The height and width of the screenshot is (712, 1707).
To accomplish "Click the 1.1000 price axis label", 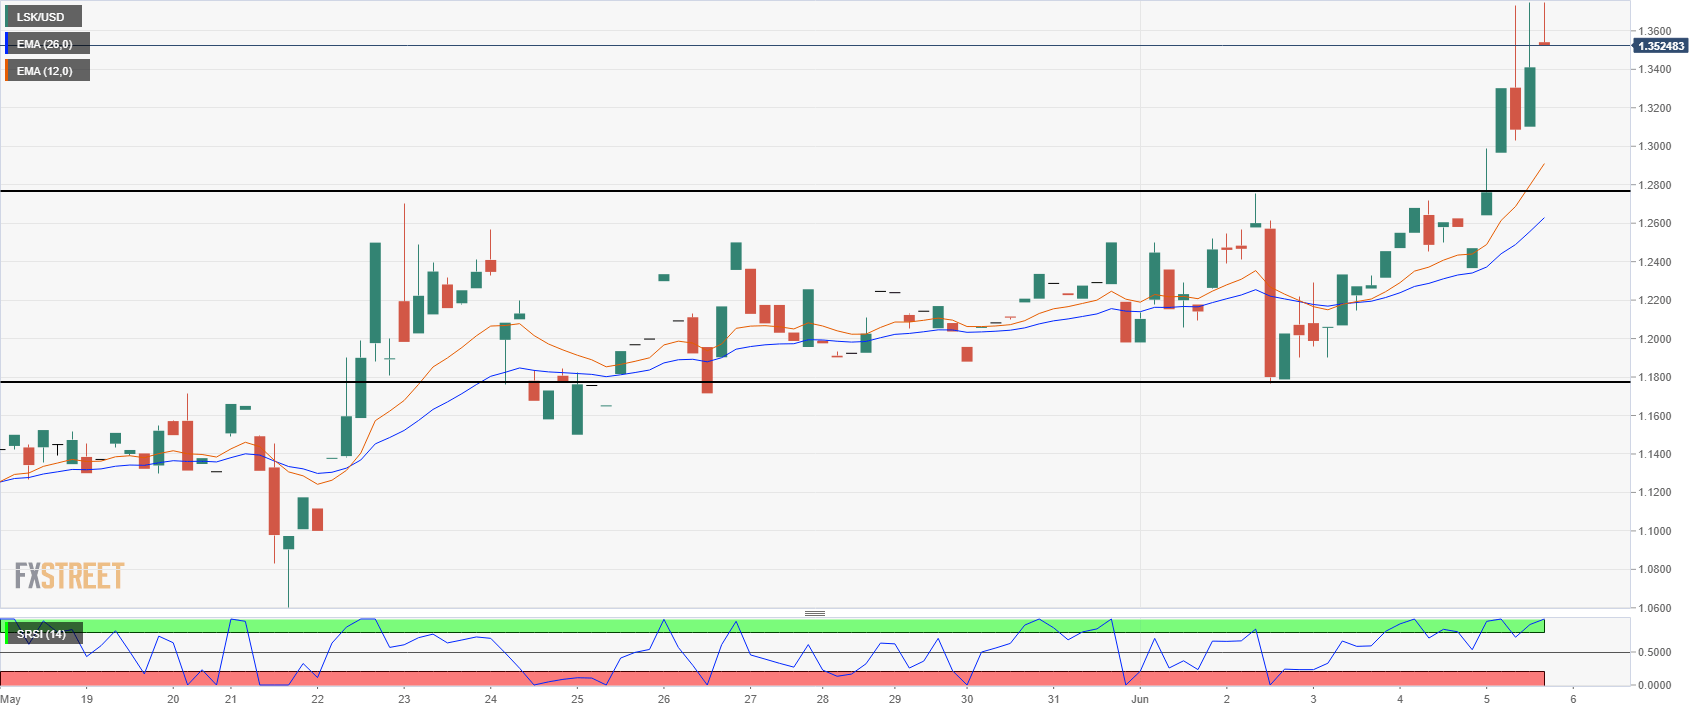I will click(x=1653, y=532).
